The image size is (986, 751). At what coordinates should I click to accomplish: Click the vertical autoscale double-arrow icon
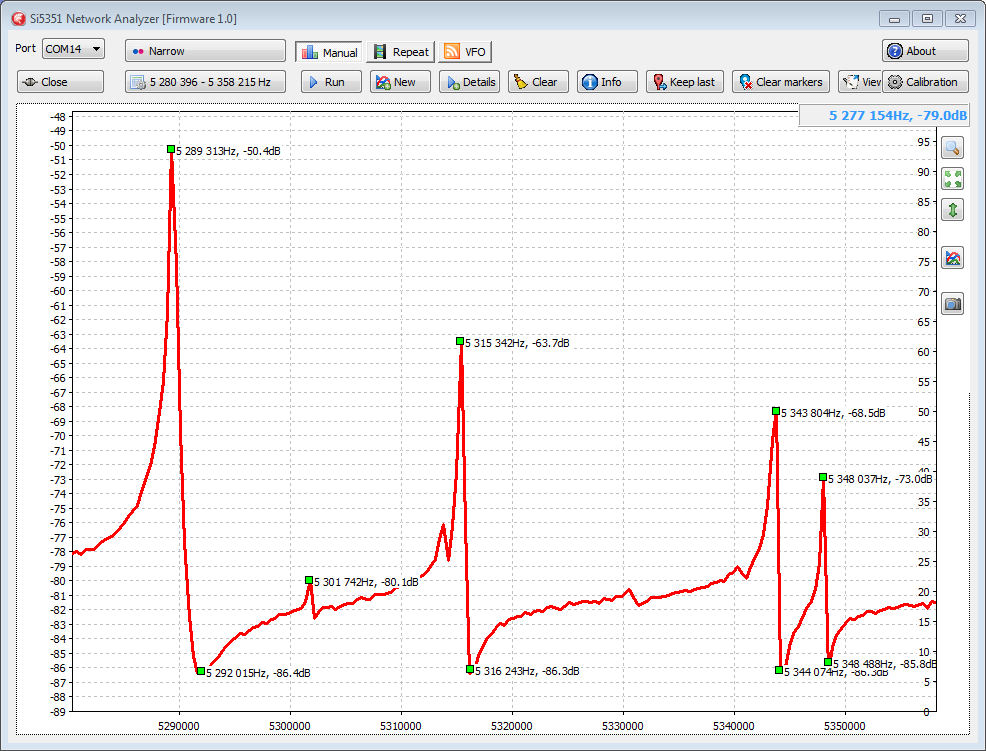point(952,210)
